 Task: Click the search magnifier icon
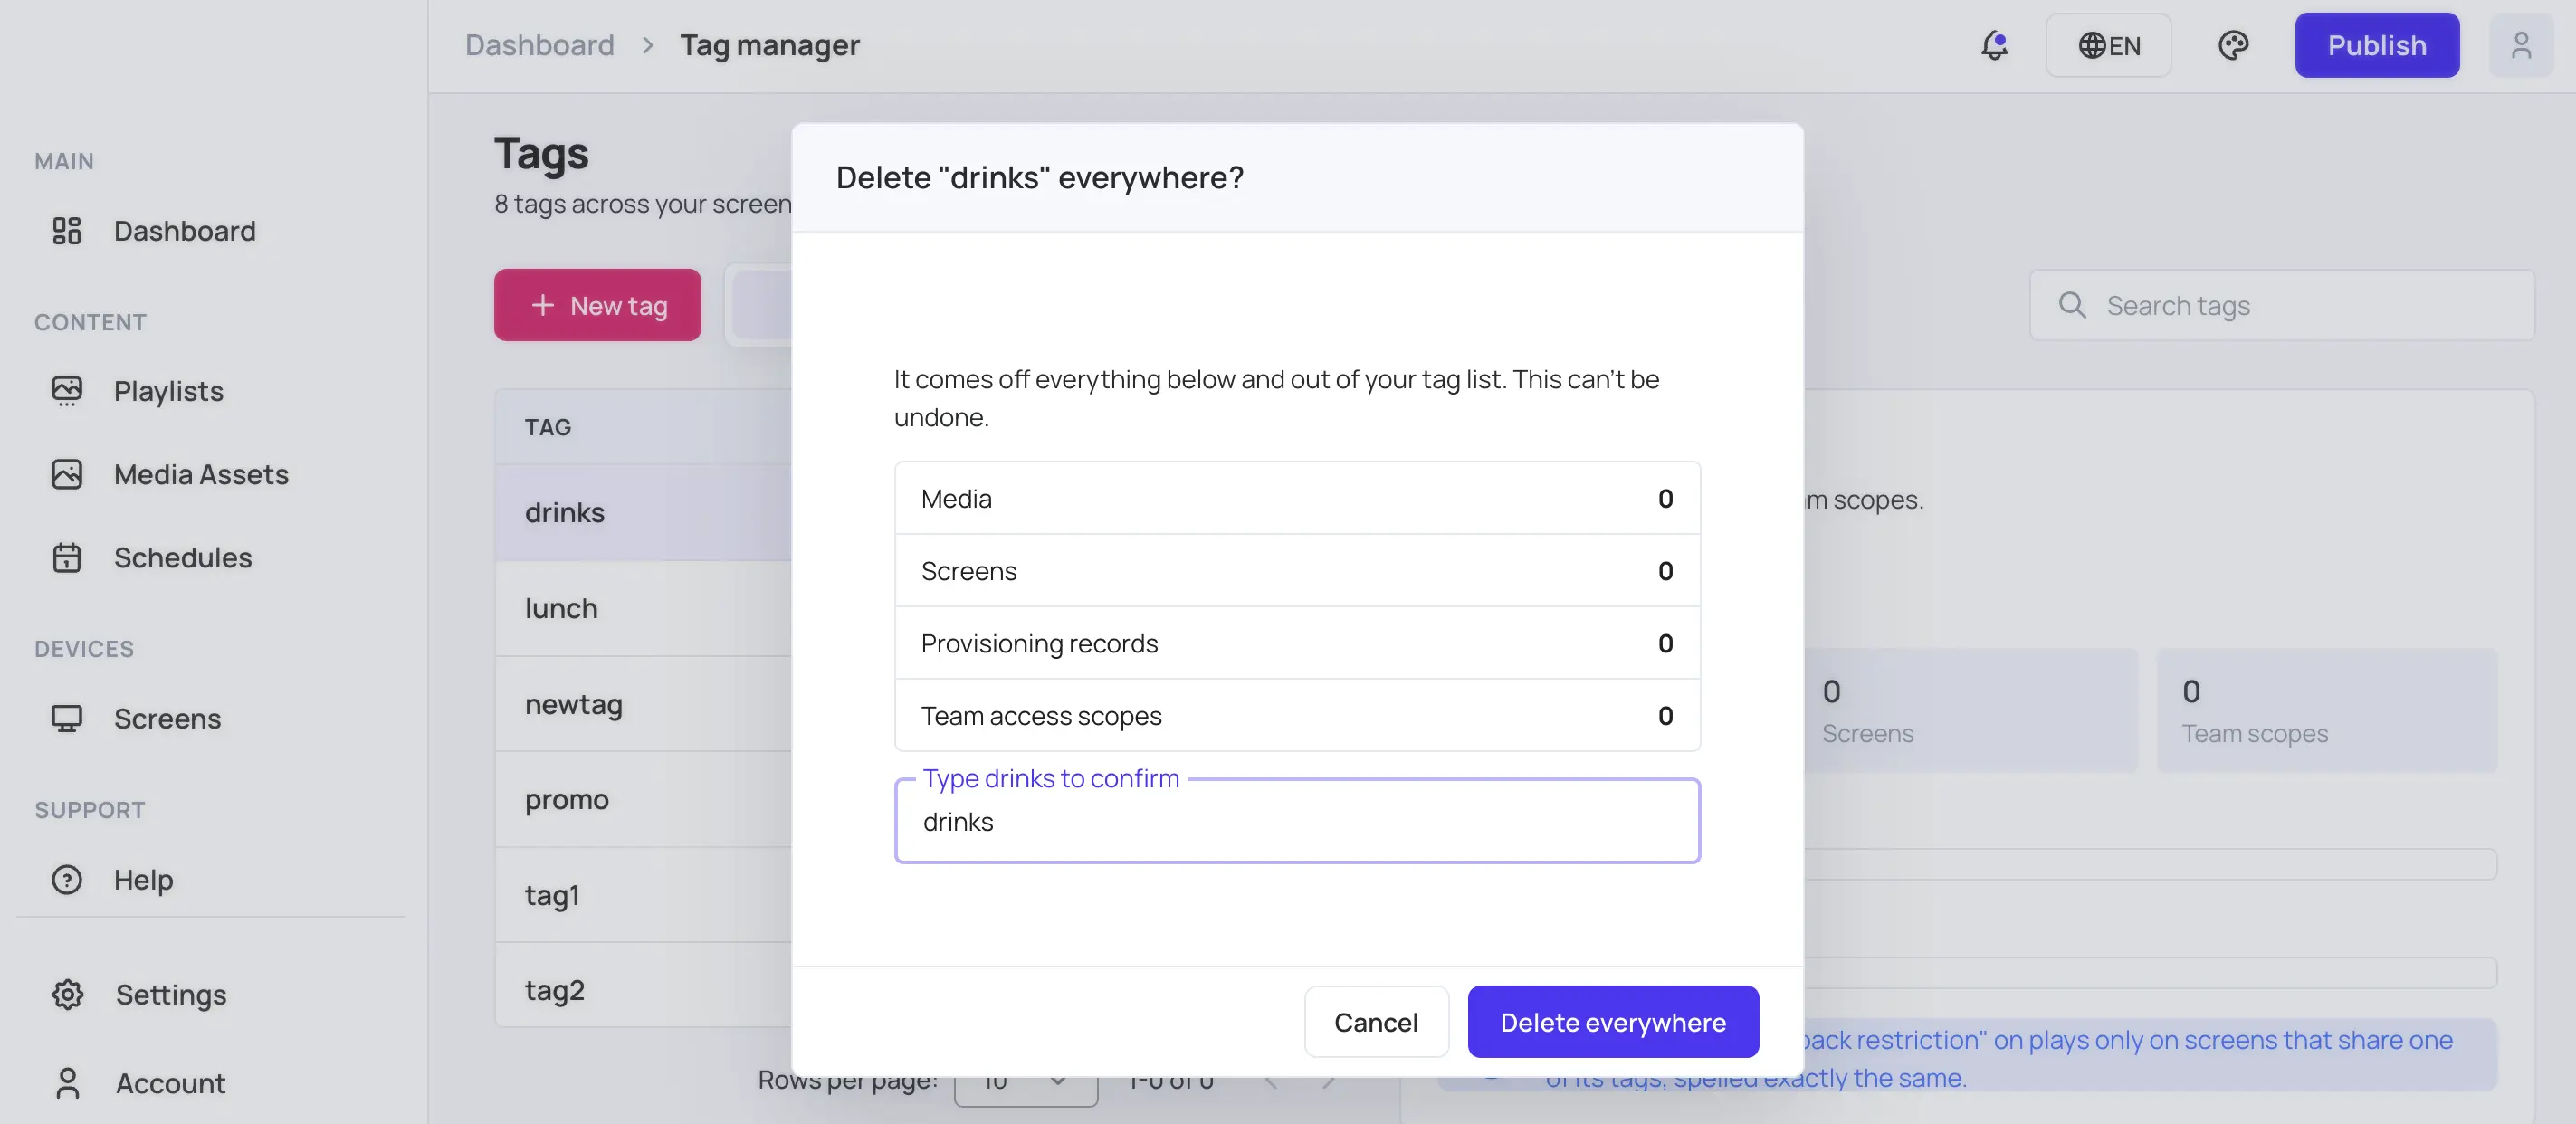[x=2072, y=305]
